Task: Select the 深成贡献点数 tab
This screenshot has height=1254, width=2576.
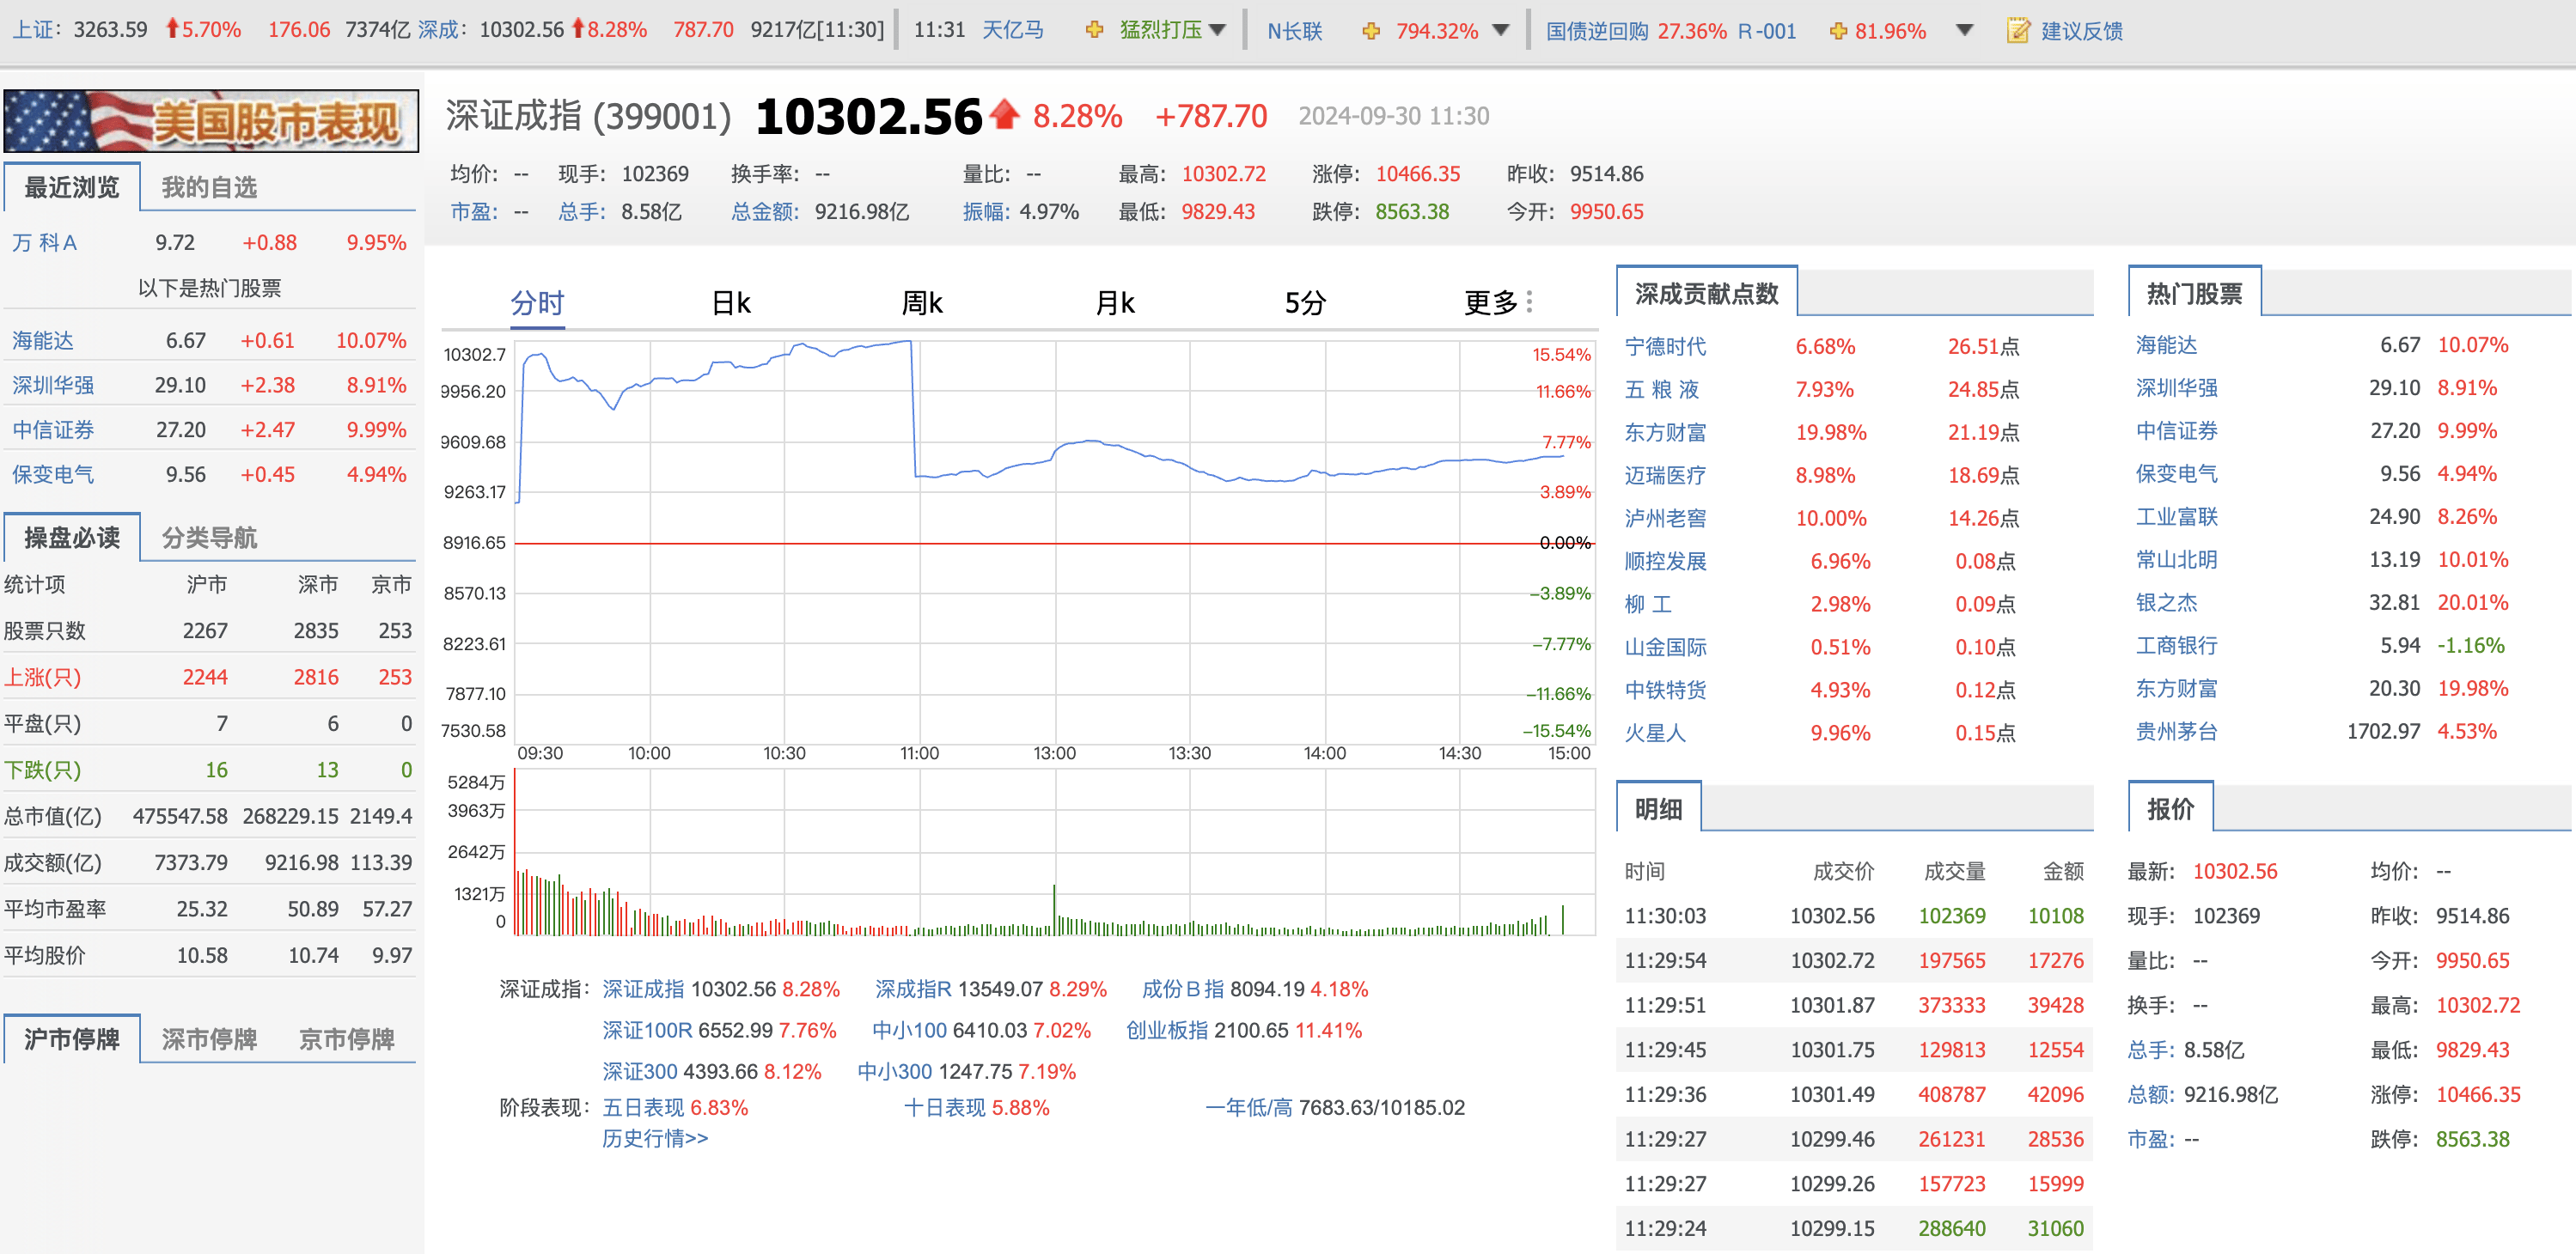Action: click(1707, 293)
